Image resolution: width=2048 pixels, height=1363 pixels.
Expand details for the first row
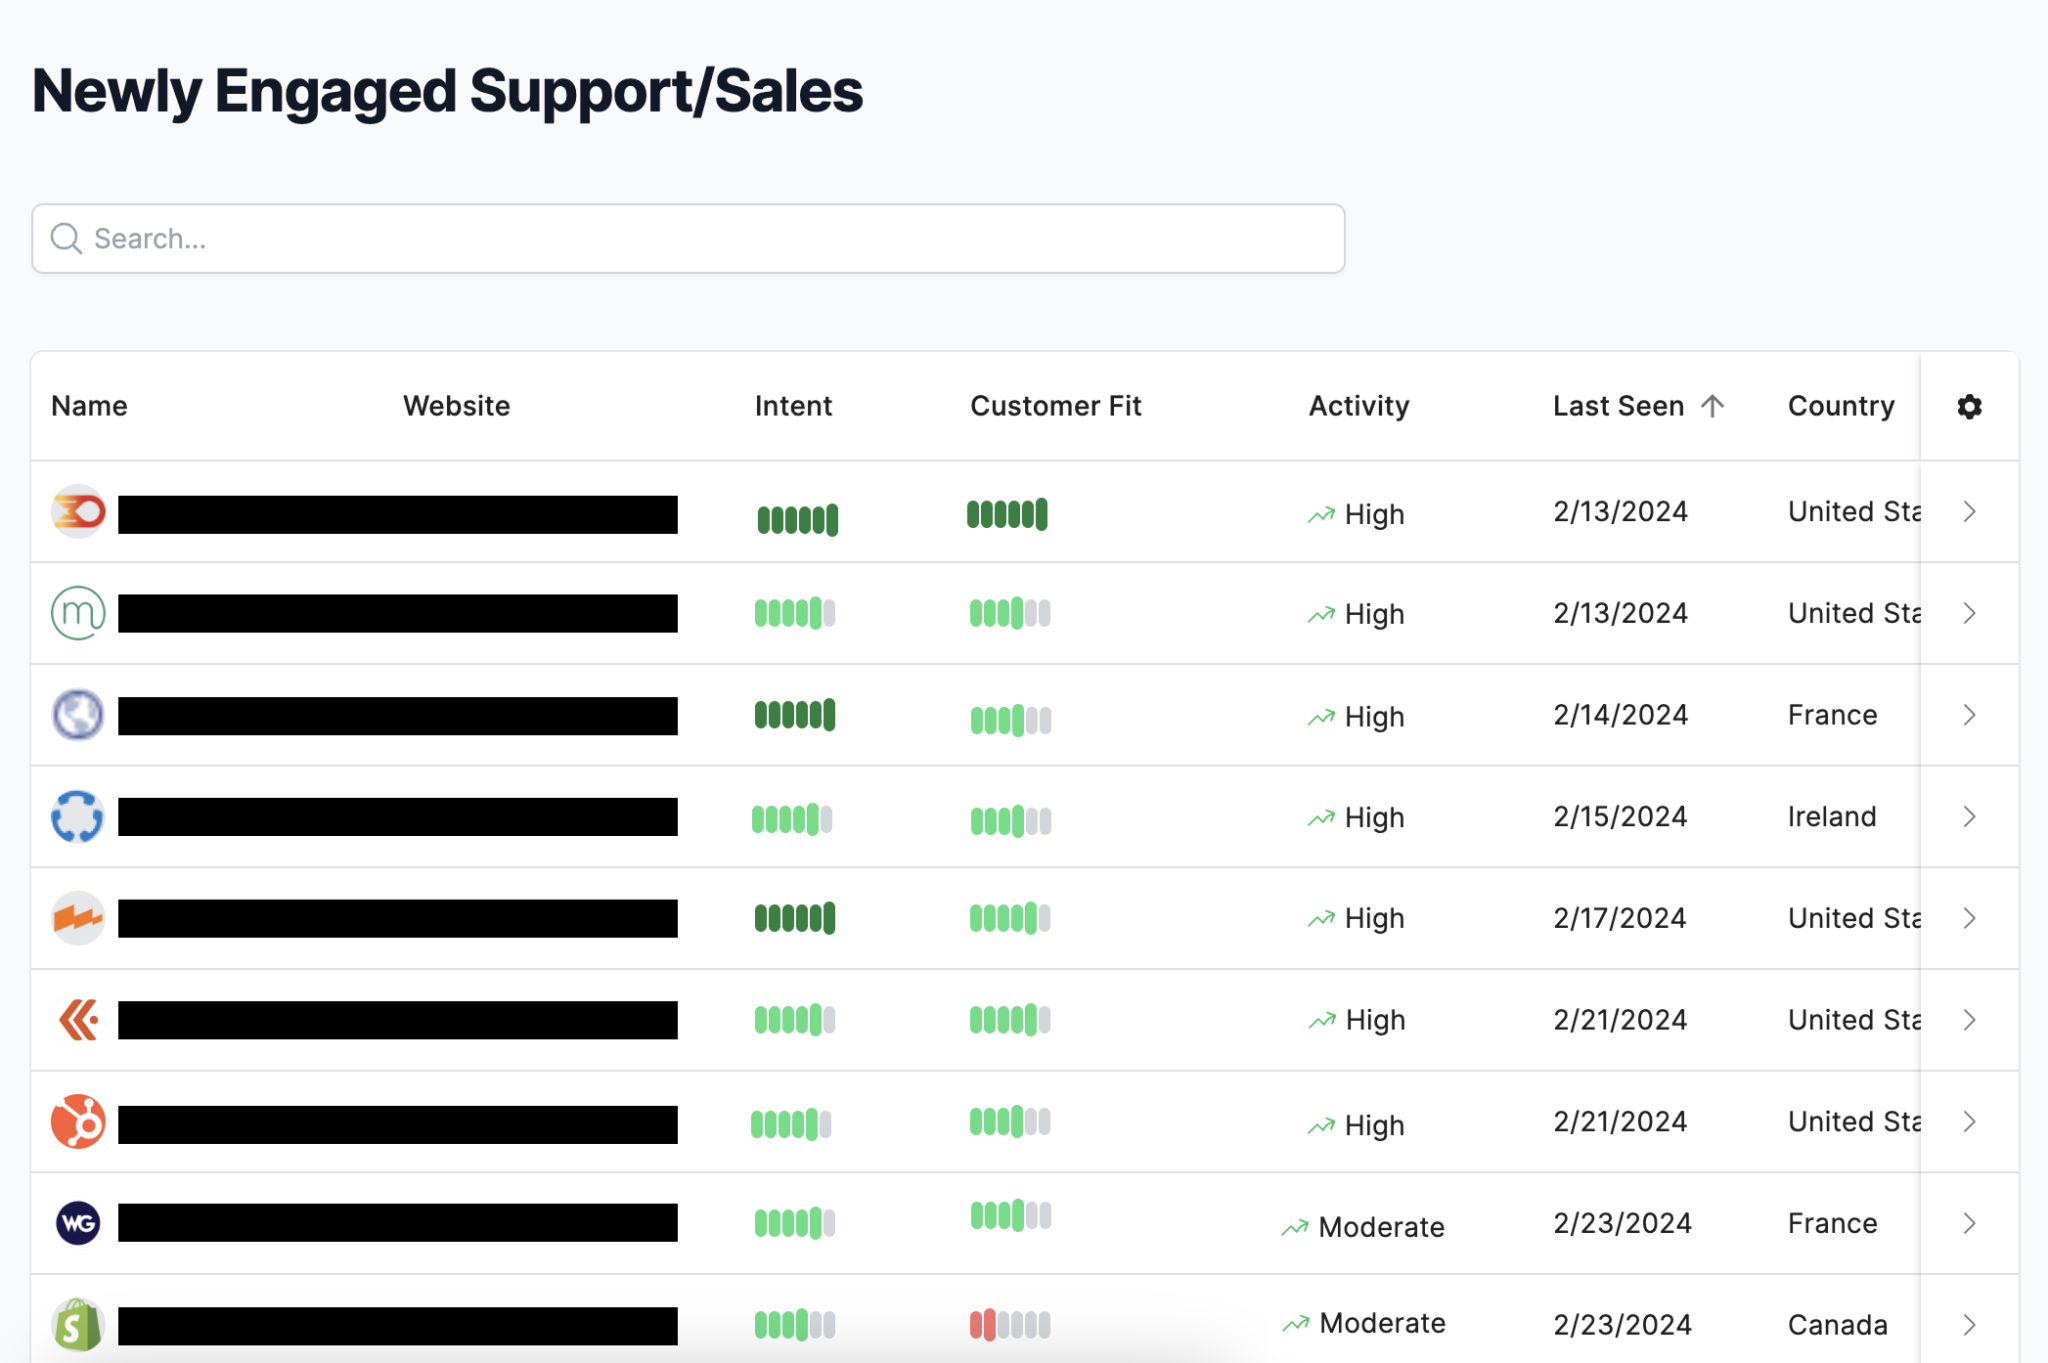(x=1969, y=511)
